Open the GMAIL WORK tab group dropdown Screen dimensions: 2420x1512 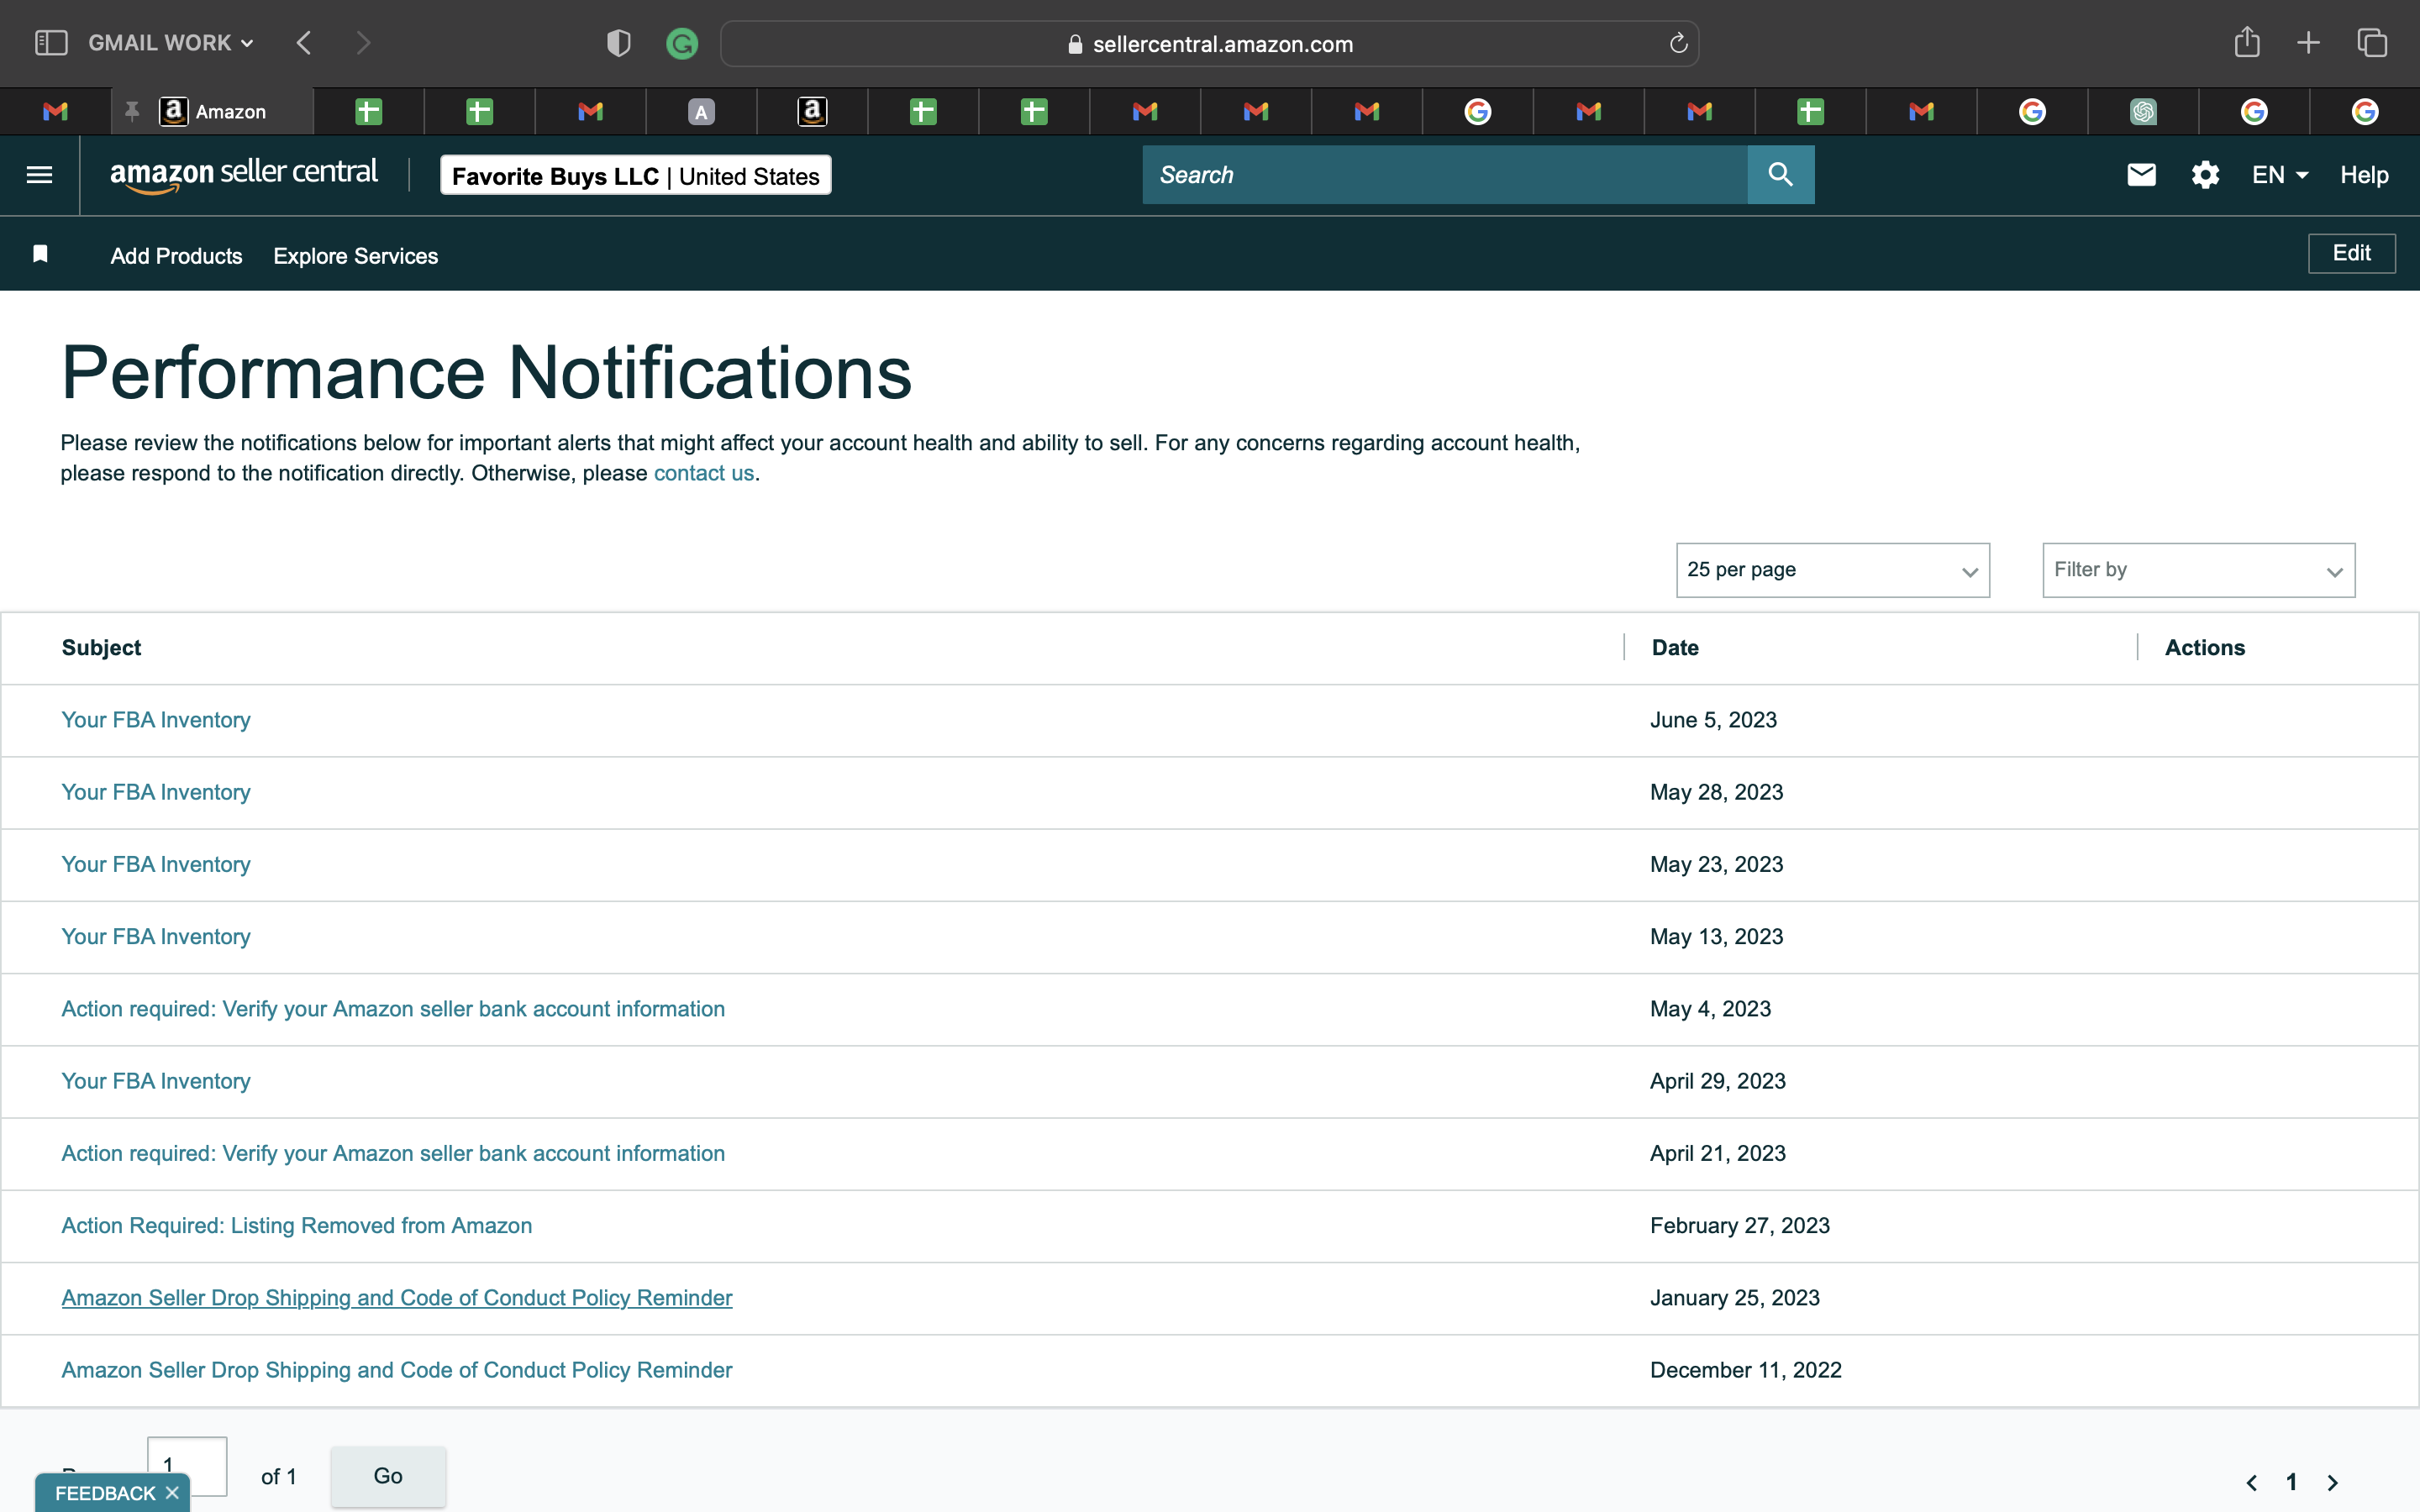pyautogui.click(x=171, y=43)
